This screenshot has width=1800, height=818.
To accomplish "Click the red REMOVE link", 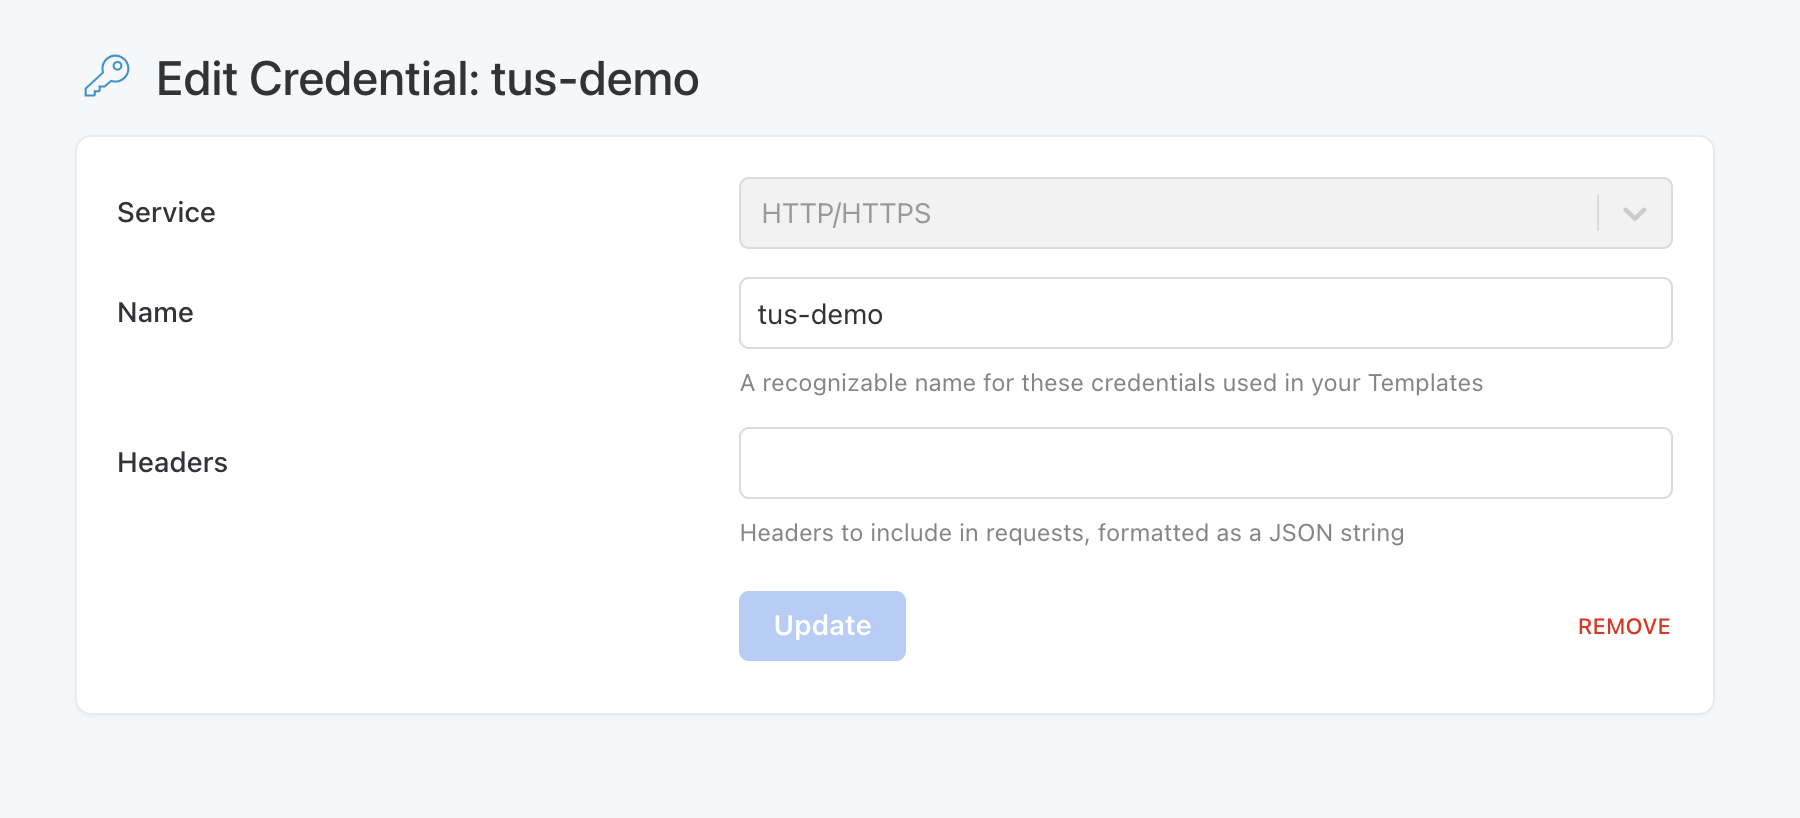I will coord(1624,627).
